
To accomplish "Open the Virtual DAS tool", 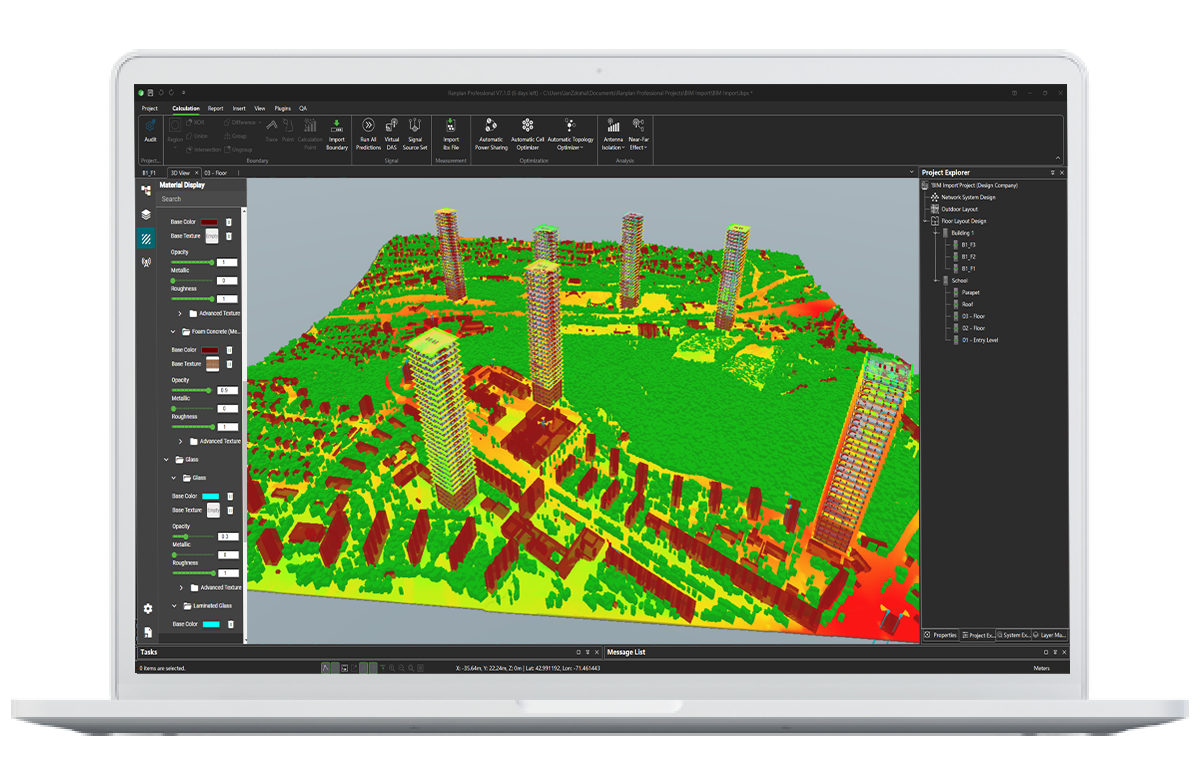I will (x=392, y=126).
